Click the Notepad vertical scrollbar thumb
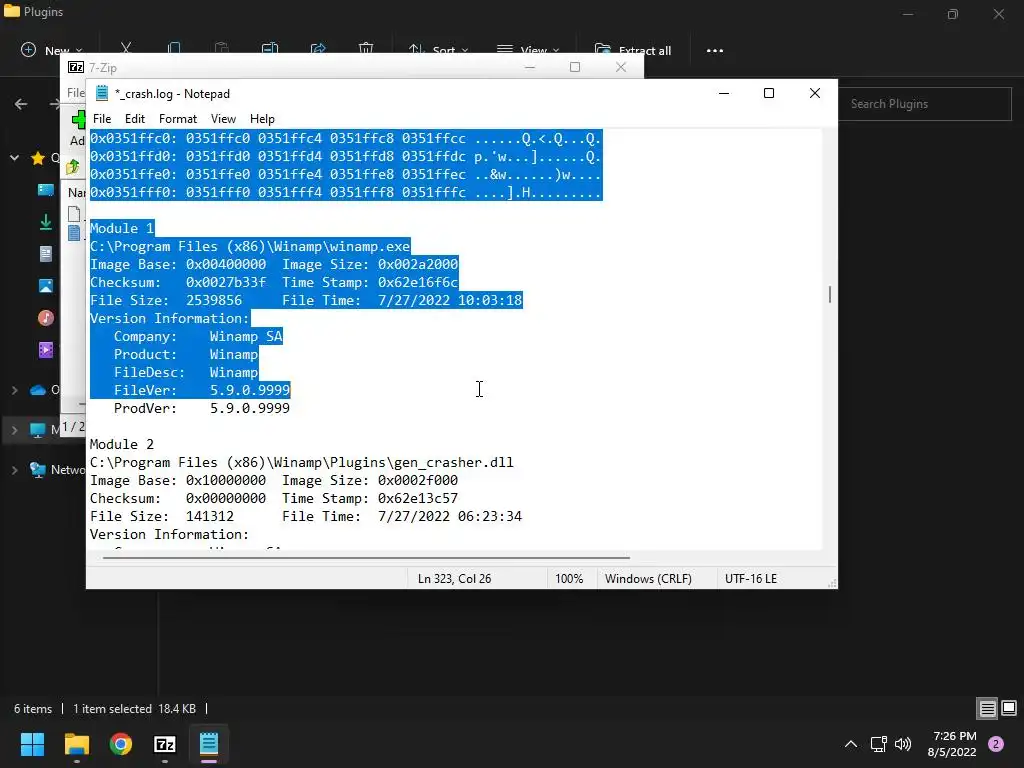This screenshot has height=768, width=1024. [829, 295]
